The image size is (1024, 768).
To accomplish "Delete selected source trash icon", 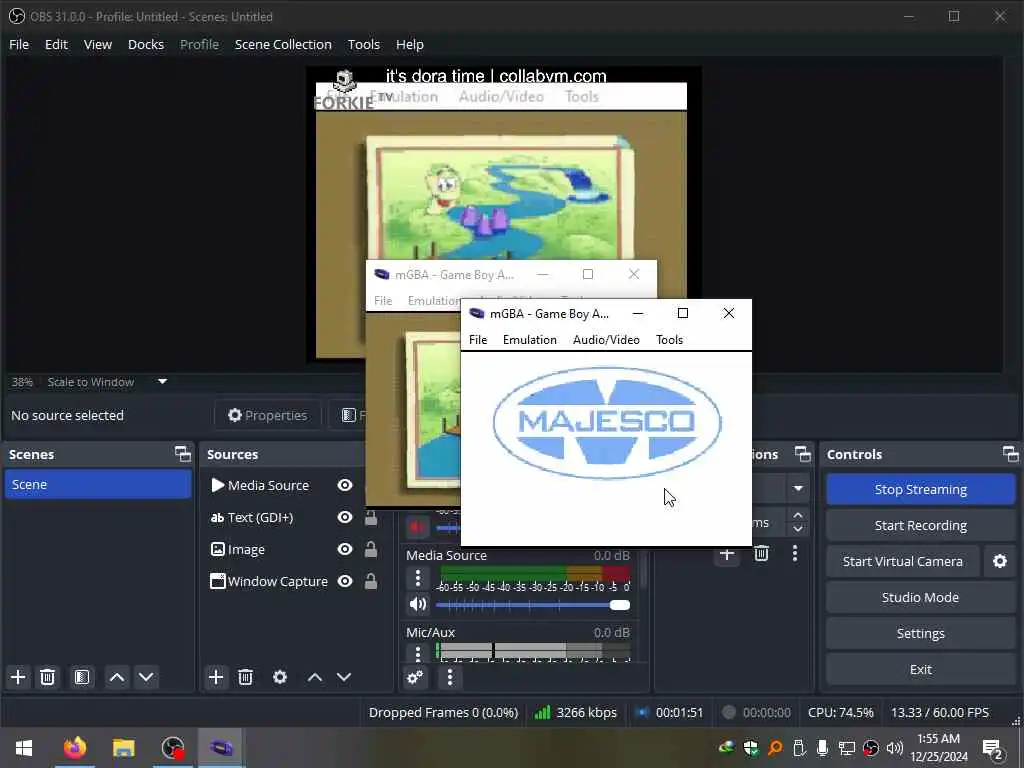I will point(246,677).
